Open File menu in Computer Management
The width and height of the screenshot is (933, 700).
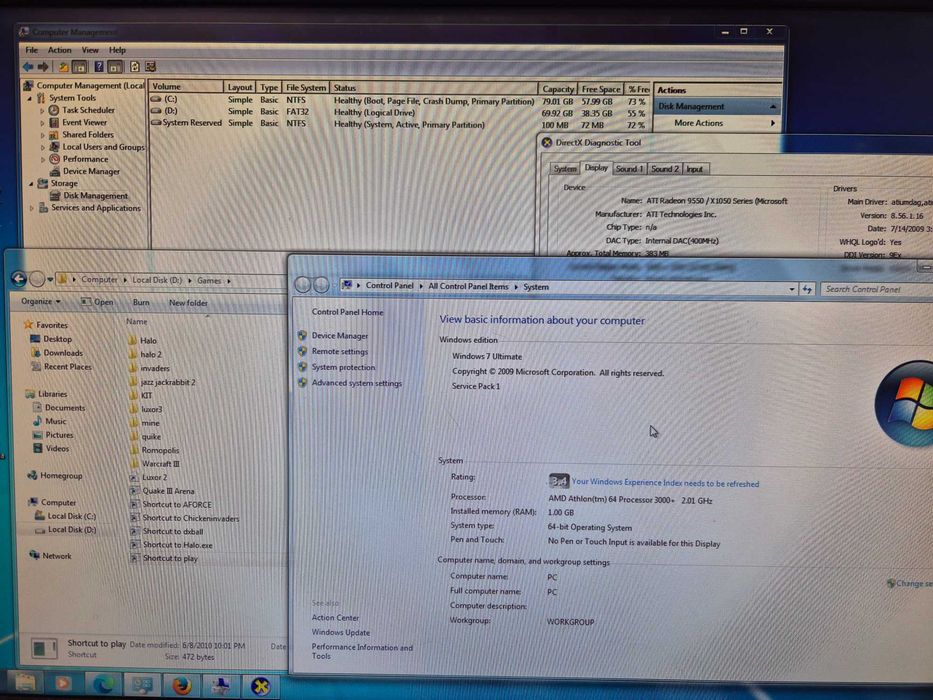pos(32,50)
